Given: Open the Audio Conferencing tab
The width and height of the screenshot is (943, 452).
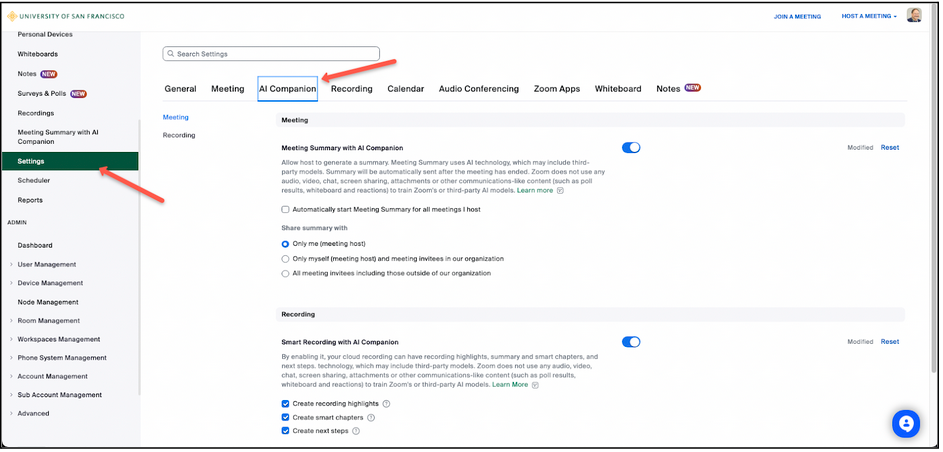Looking at the screenshot, I should (x=478, y=89).
